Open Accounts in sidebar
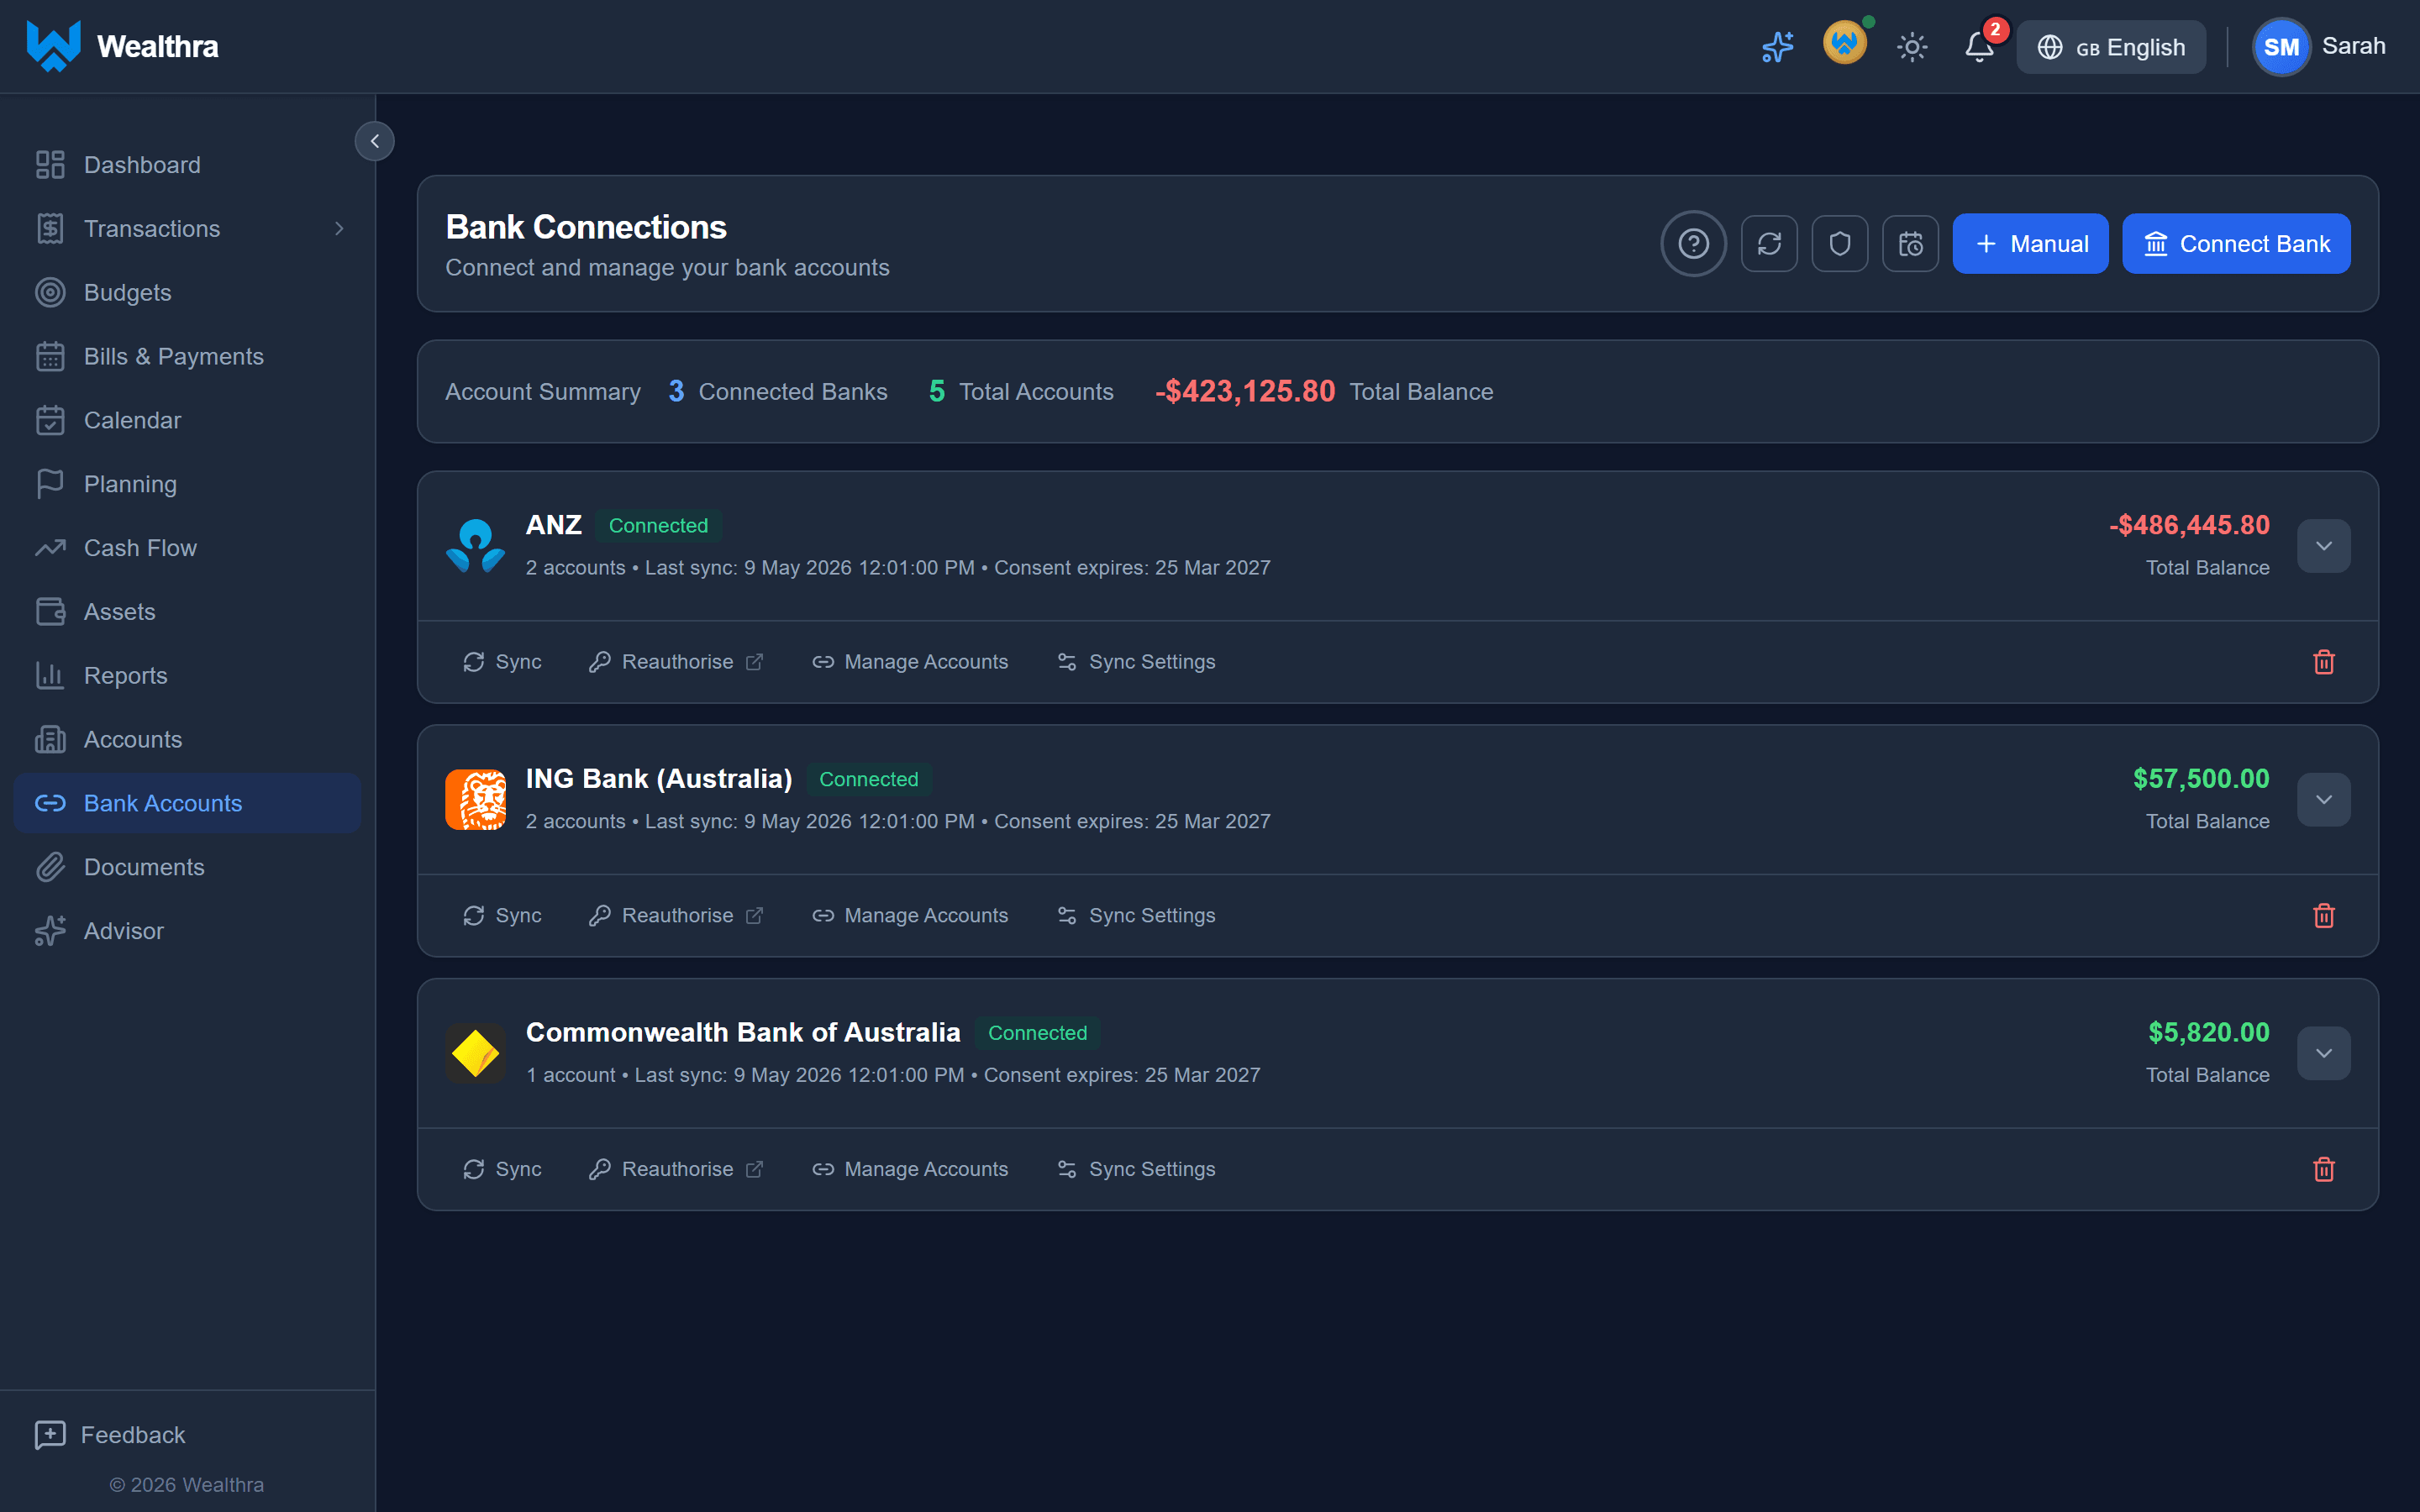 point(187,740)
